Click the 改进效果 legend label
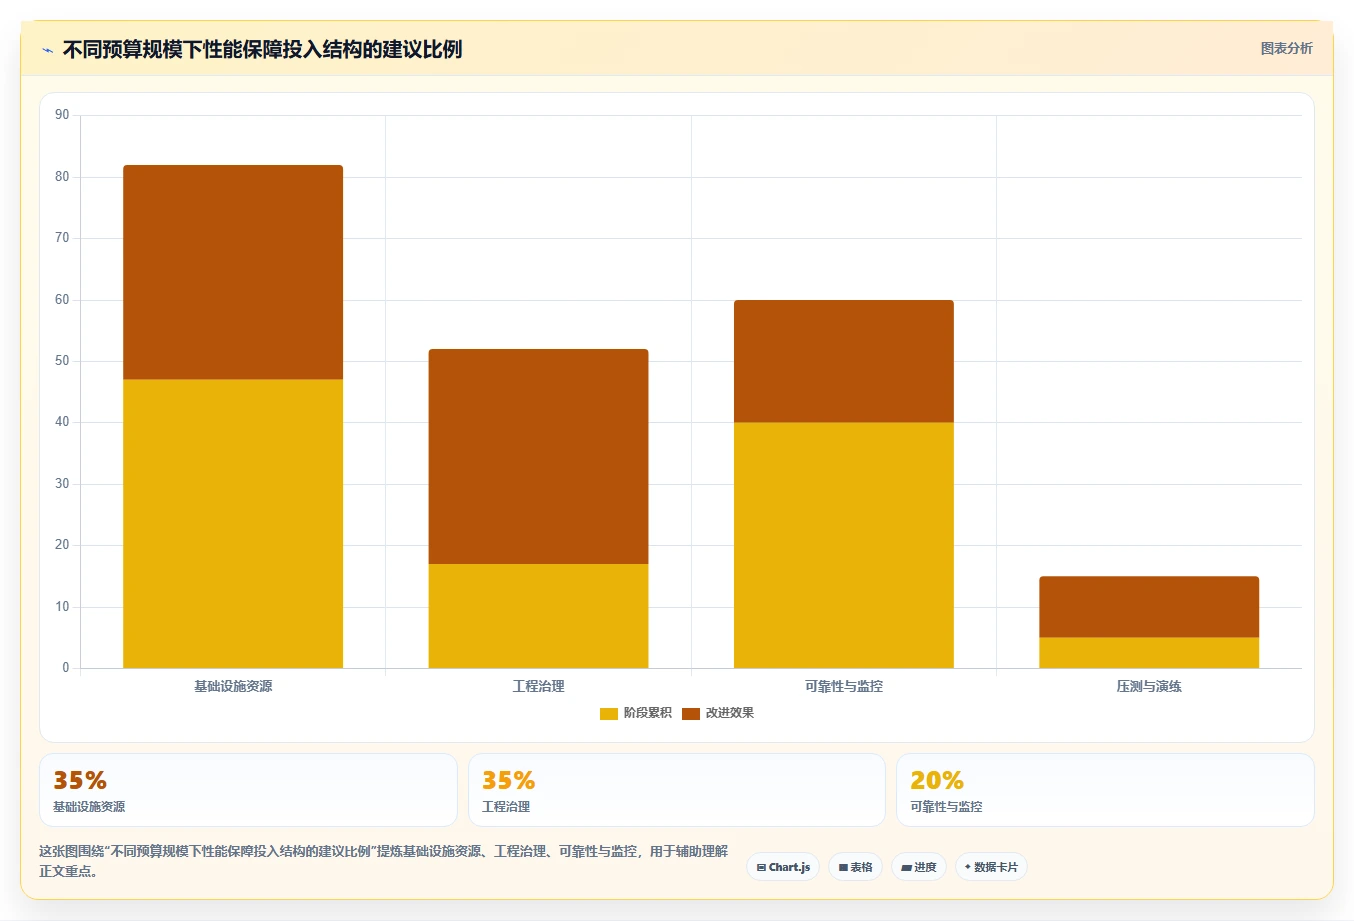Screen dimensions: 1354x921 [730, 713]
